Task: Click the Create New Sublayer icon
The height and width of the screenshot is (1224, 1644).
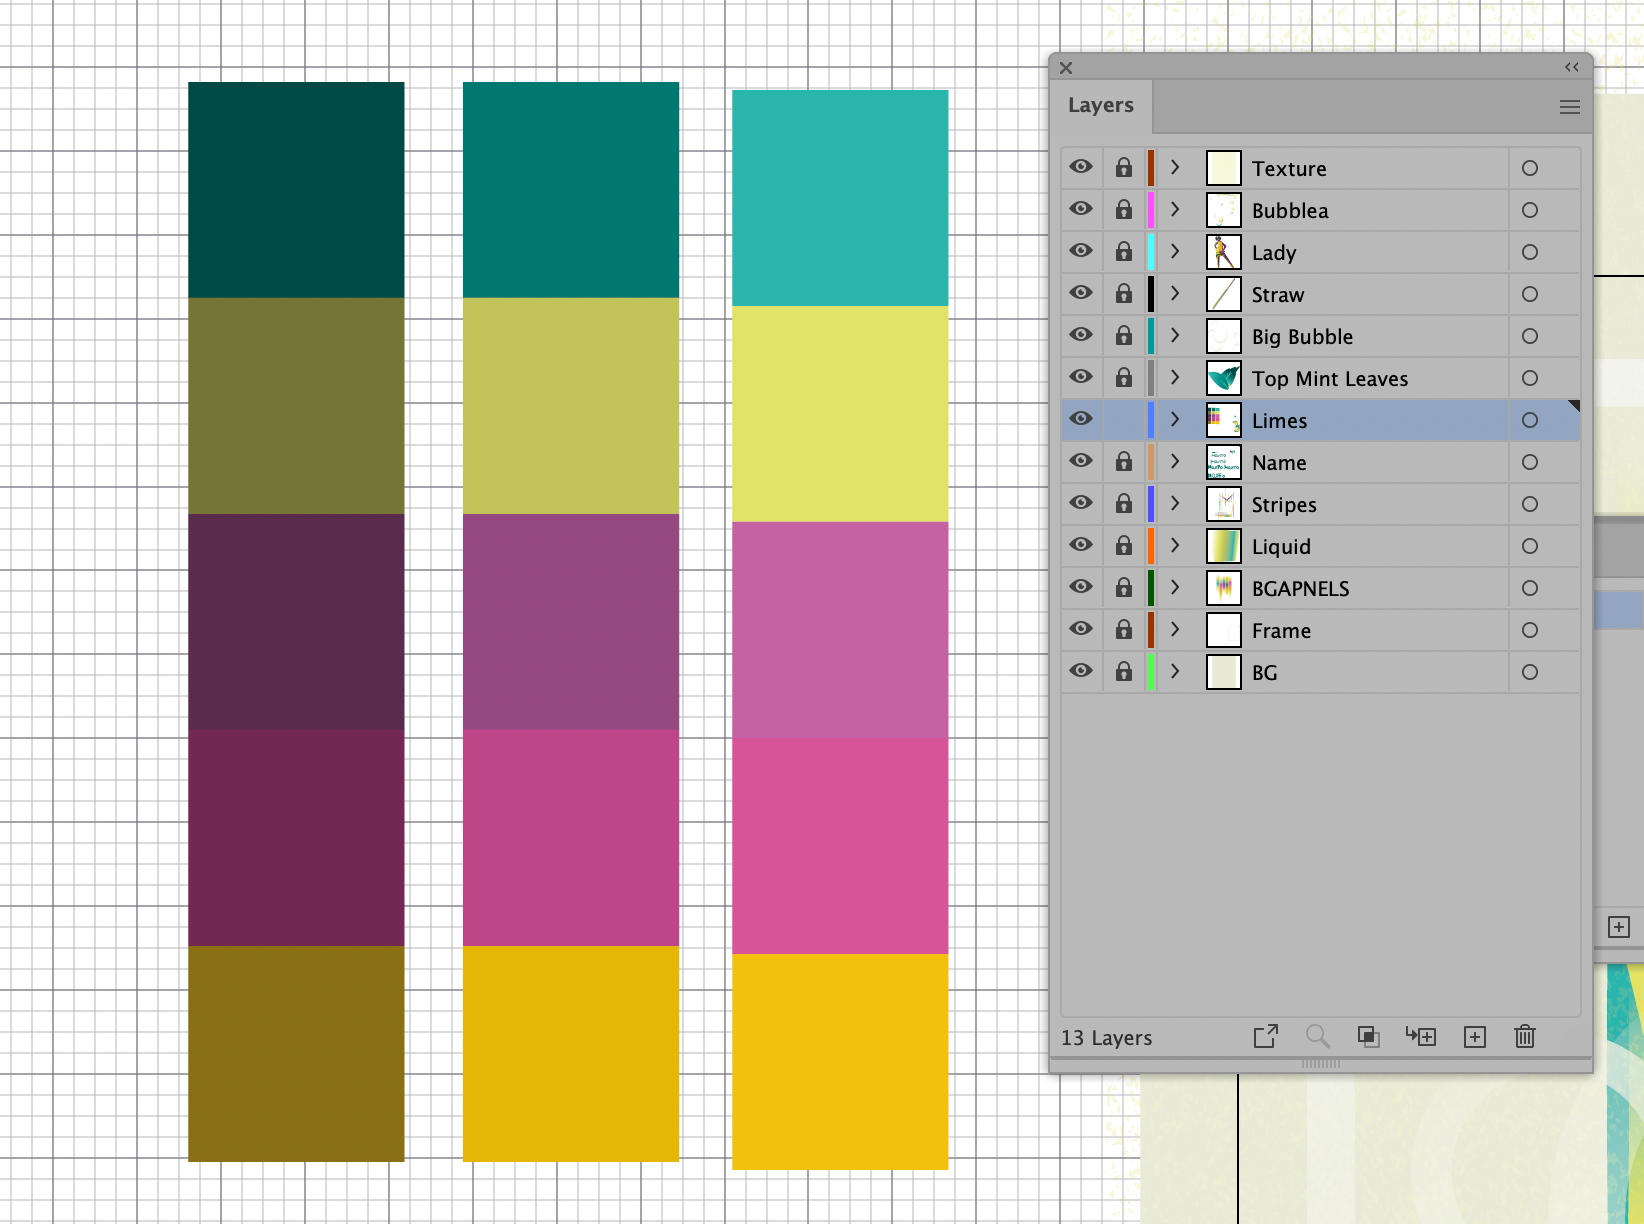Action: point(1421,1036)
